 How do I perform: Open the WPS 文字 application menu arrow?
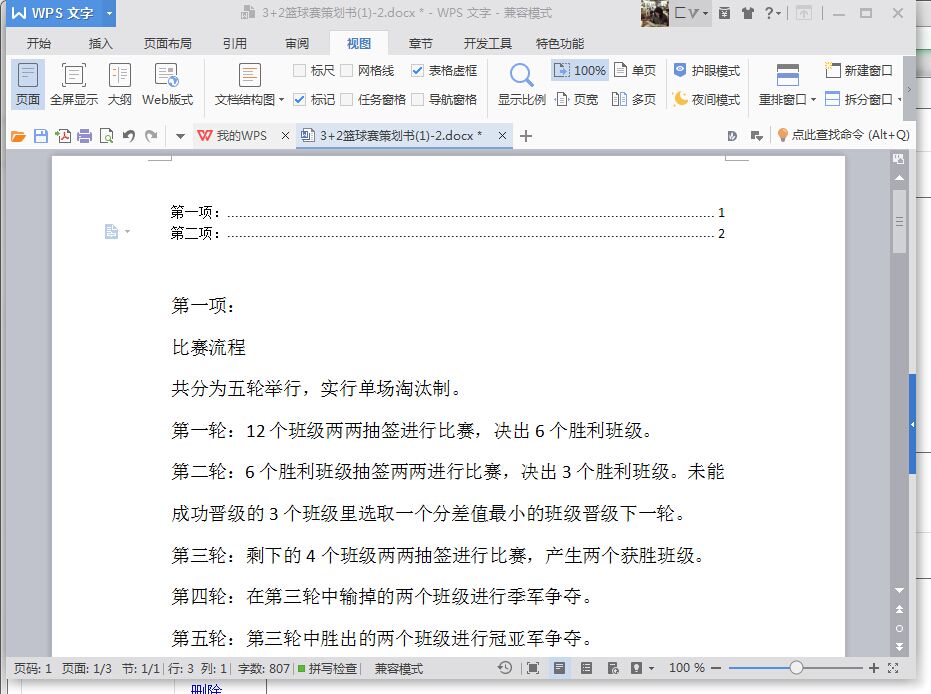click(109, 13)
